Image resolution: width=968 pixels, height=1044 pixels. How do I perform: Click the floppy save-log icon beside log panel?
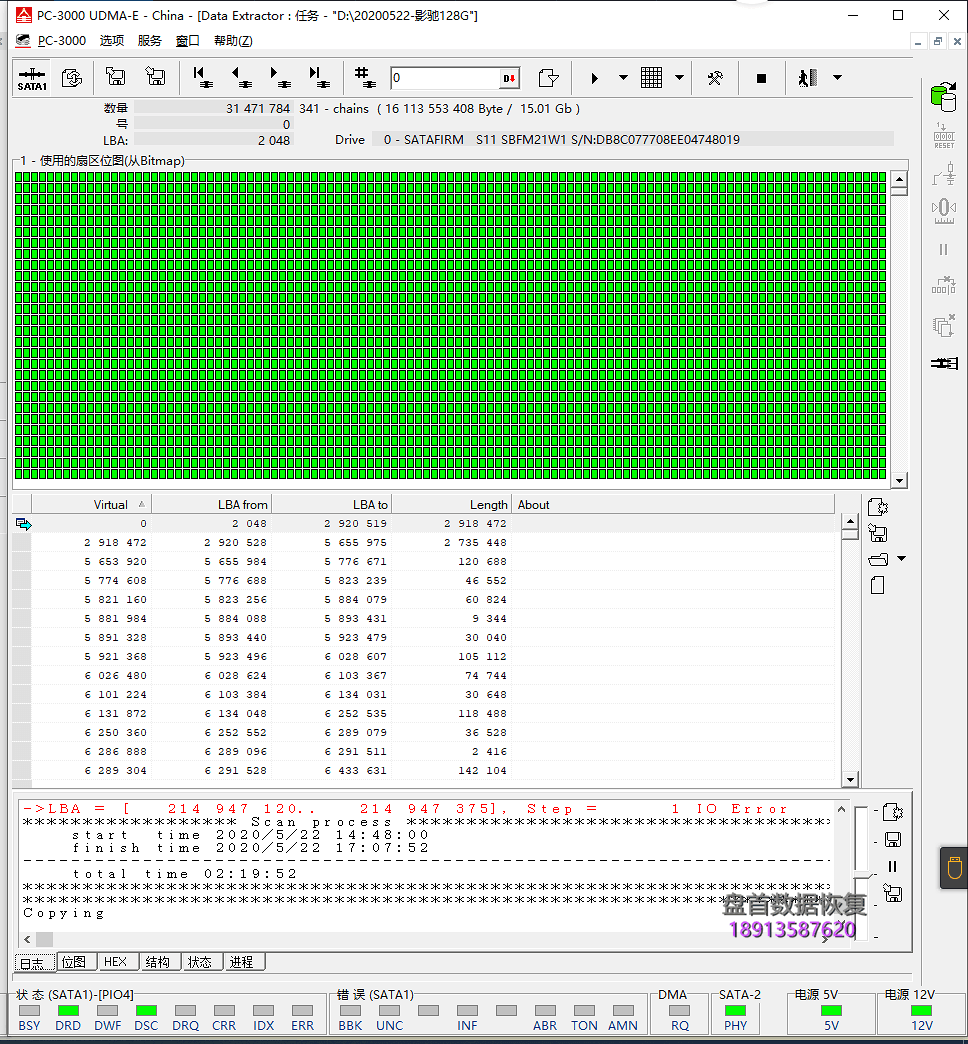[893, 840]
